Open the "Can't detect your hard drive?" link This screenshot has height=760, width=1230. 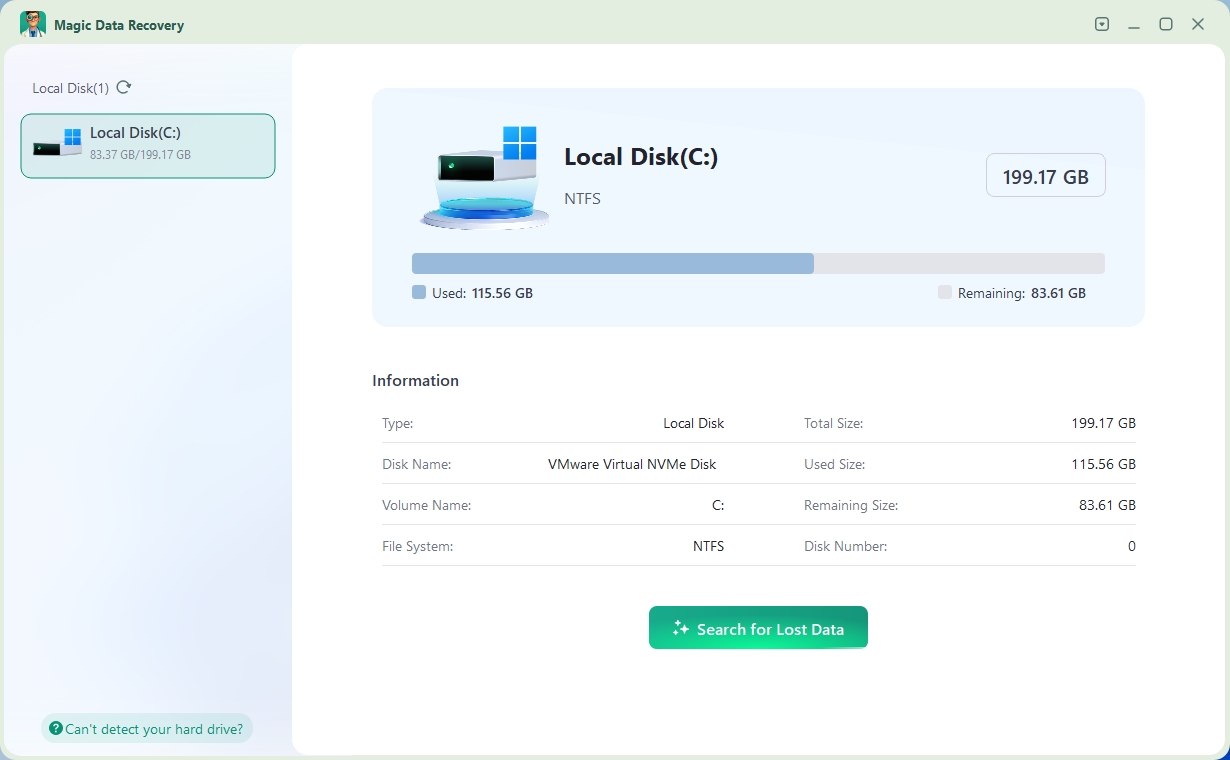click(154, 729)
